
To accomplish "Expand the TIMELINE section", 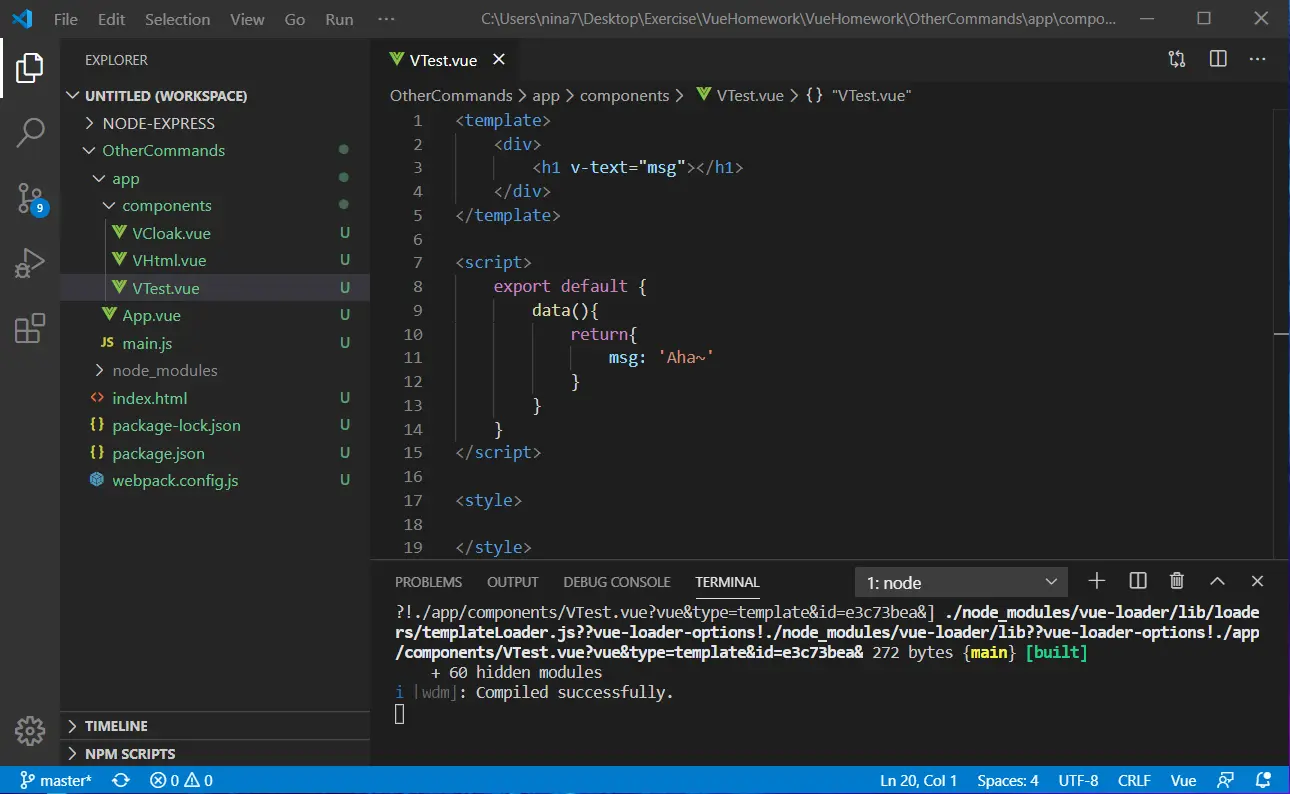I will pyautogui.click(x=116, y=726).
